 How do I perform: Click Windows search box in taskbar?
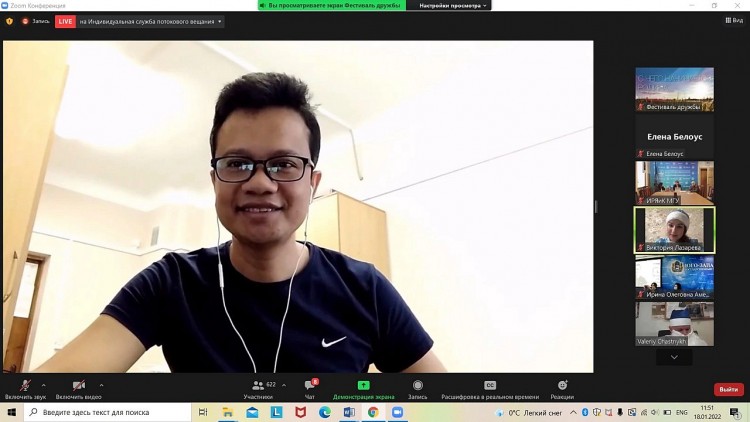click(108, 412)
